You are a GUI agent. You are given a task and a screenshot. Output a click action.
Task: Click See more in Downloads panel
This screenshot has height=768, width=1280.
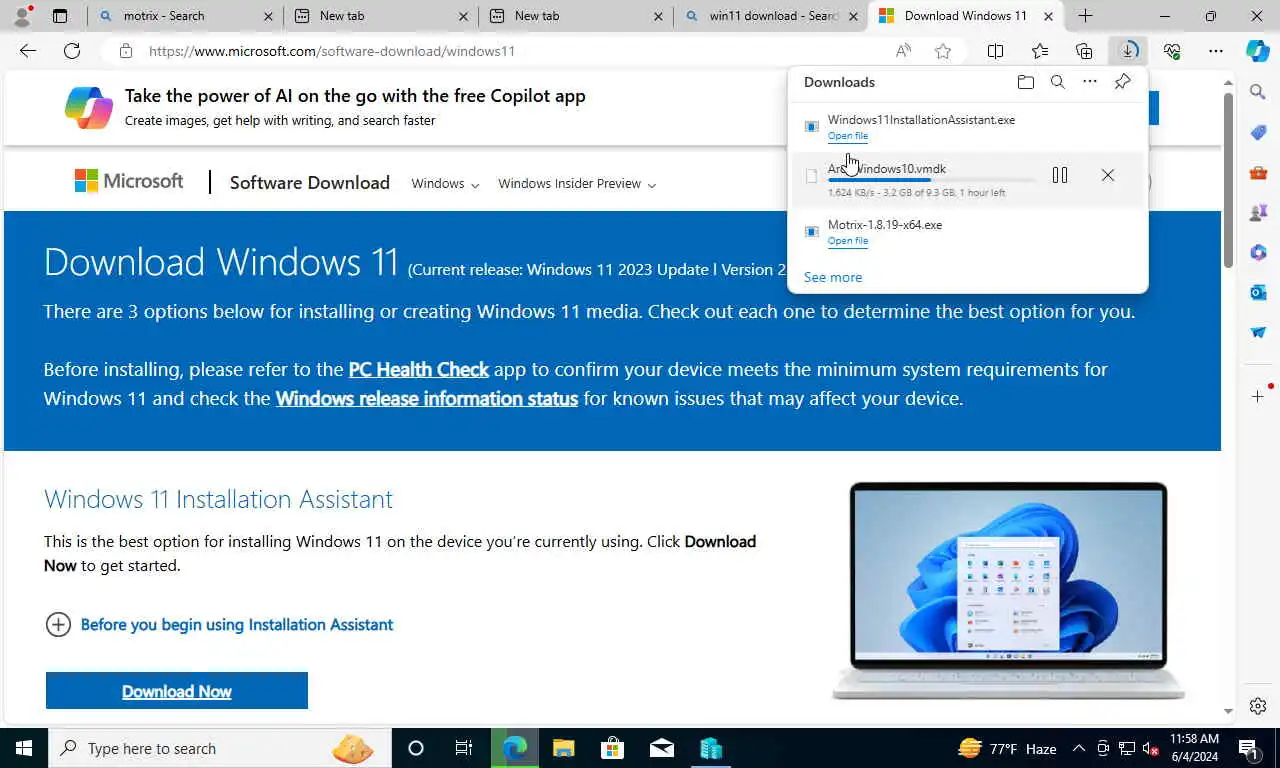click(833, 277)
